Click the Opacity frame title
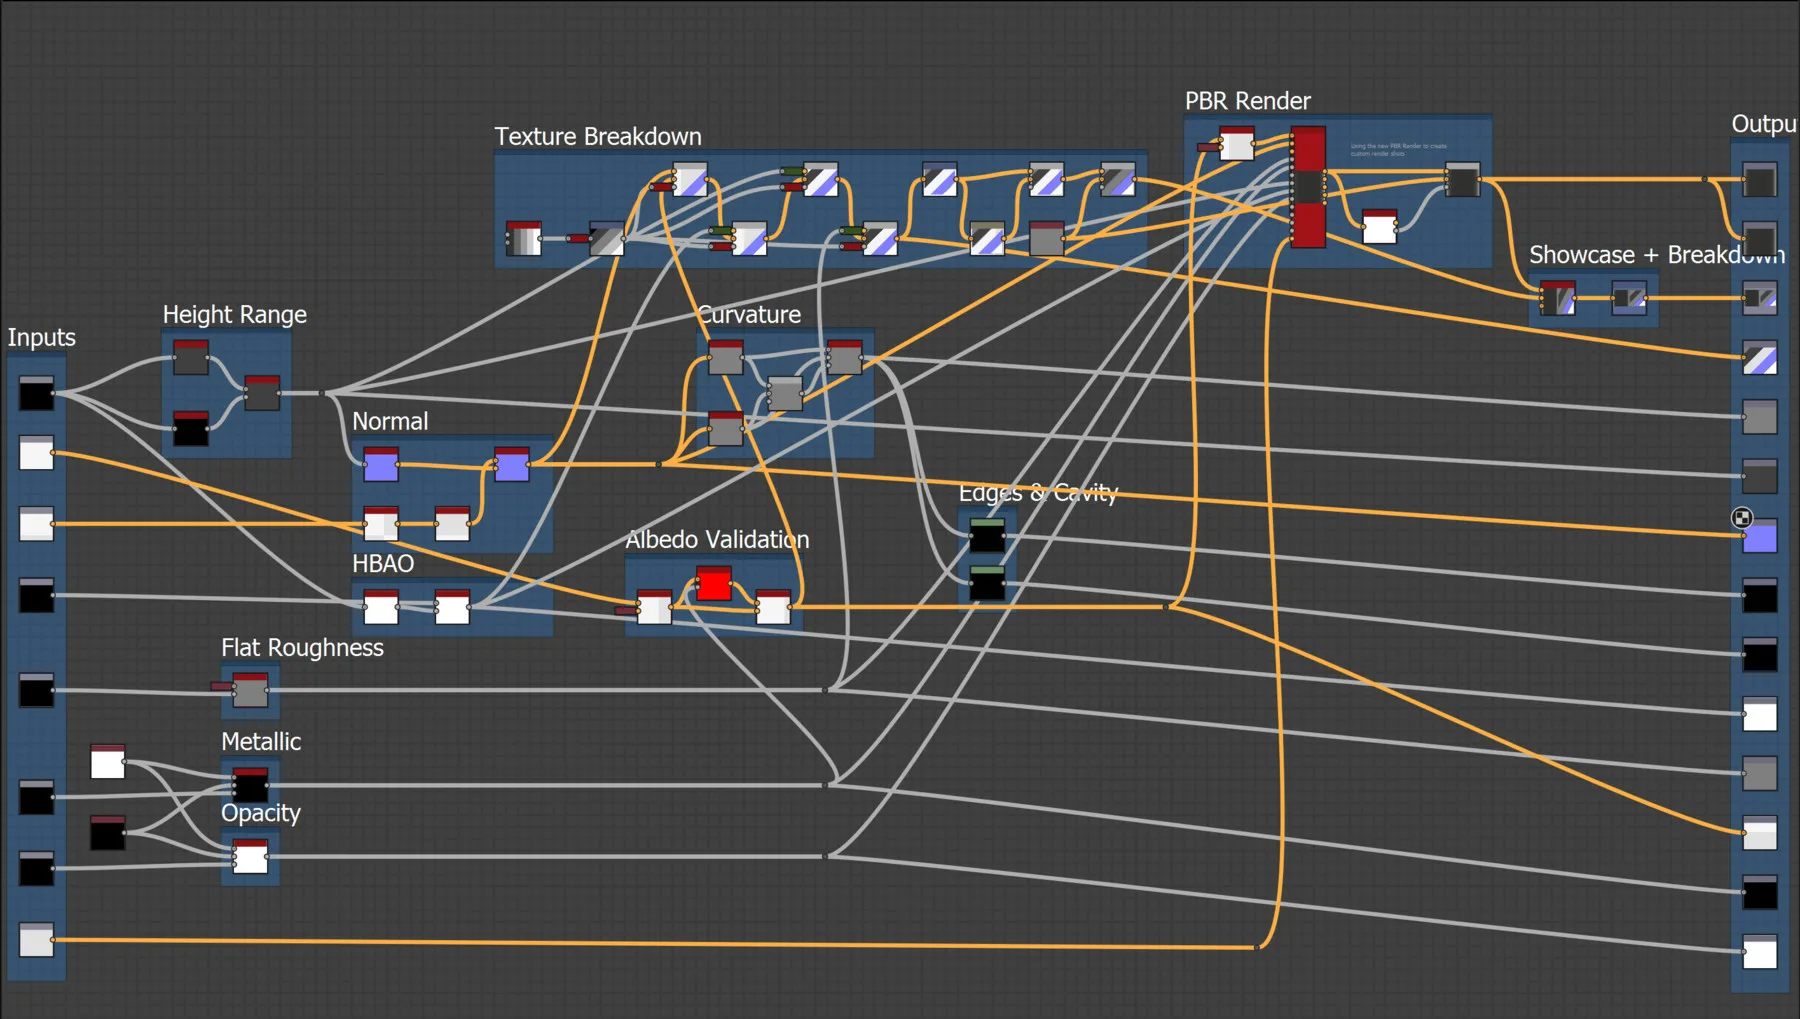 point(261,813)
